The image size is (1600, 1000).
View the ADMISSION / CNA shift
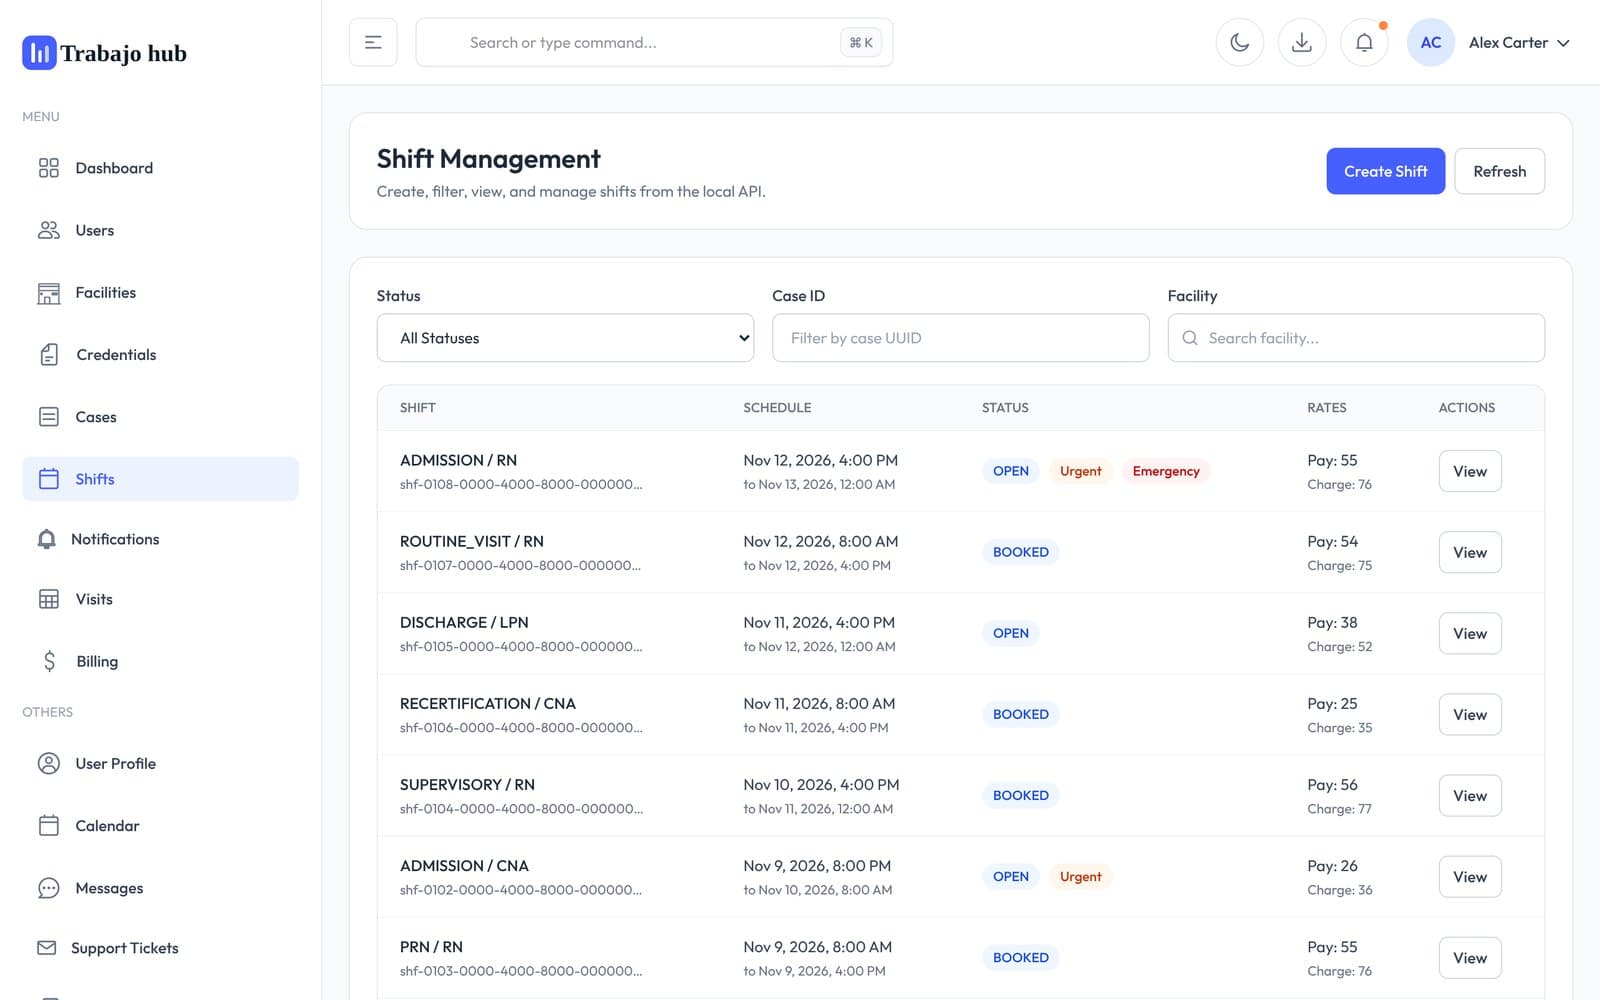tap(1470, 876)
